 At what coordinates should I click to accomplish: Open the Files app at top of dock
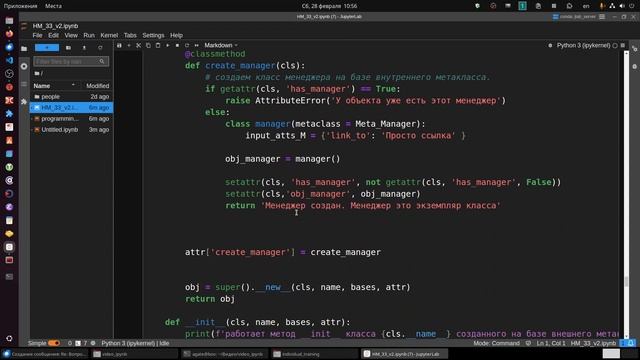tap(9, 20)
